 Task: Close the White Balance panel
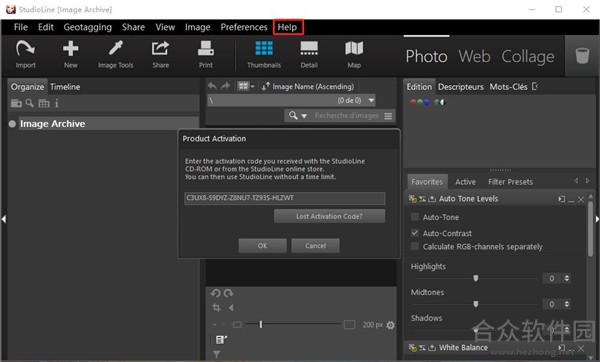(581, 348)
